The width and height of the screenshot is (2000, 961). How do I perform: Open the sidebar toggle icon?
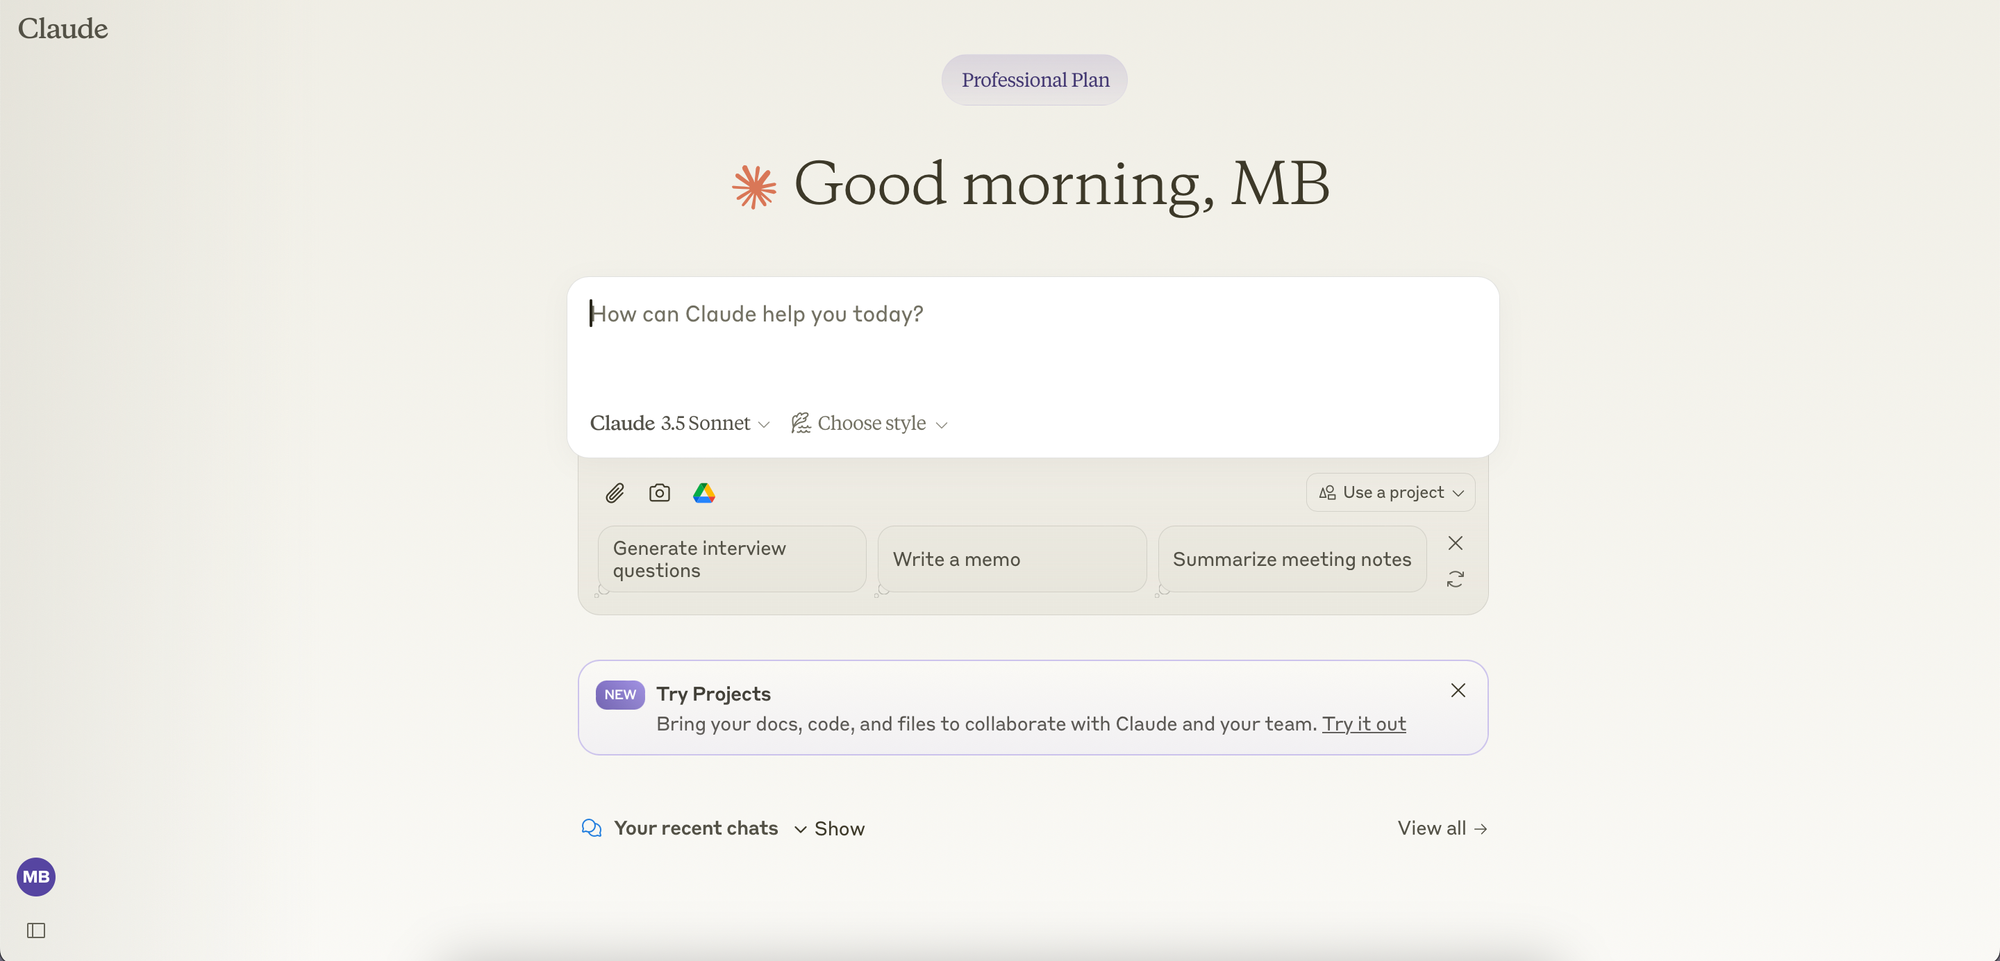(36, 930)
